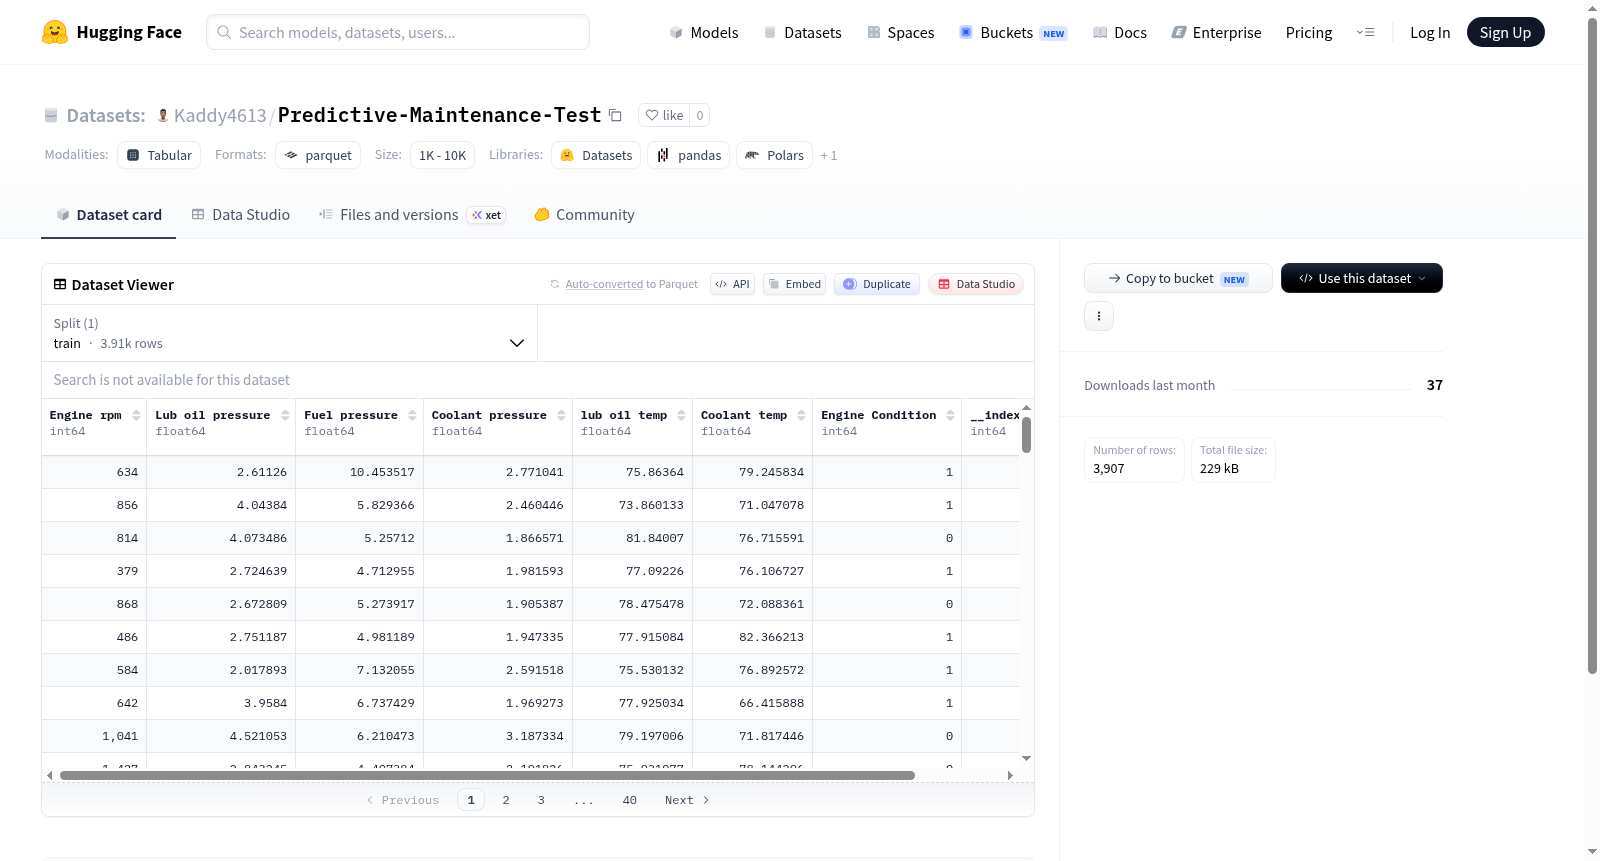Viewport: 1600px width, 861px height.
Task: Go to page 2 of rows
Action: coord(506,800)
